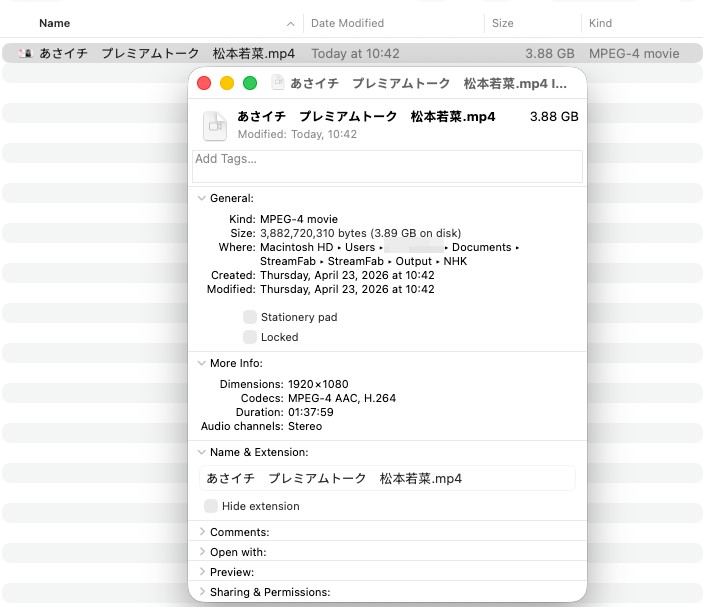703x607 pixels.
Task: Click '3.88 GB' size in Finder row
Action: point(550,53)
